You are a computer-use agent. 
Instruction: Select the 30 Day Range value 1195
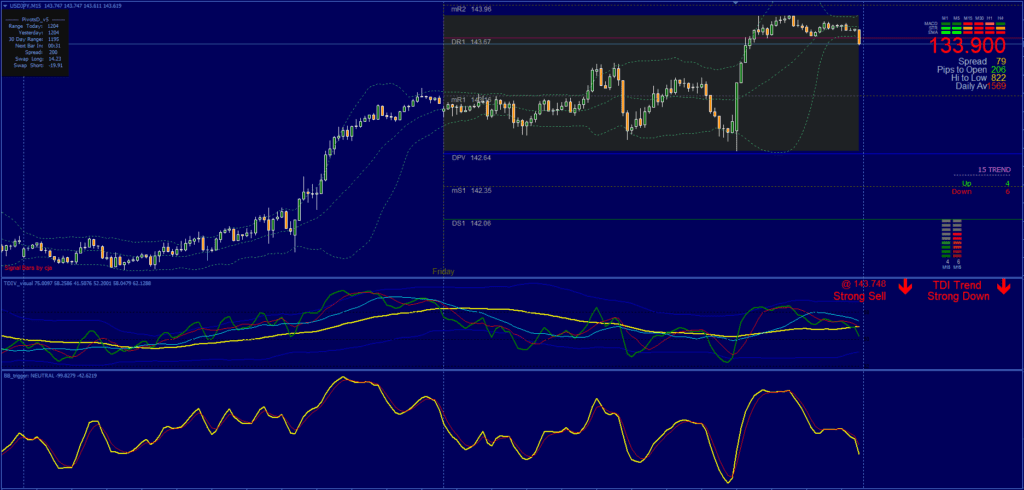[x=53, y=39]
